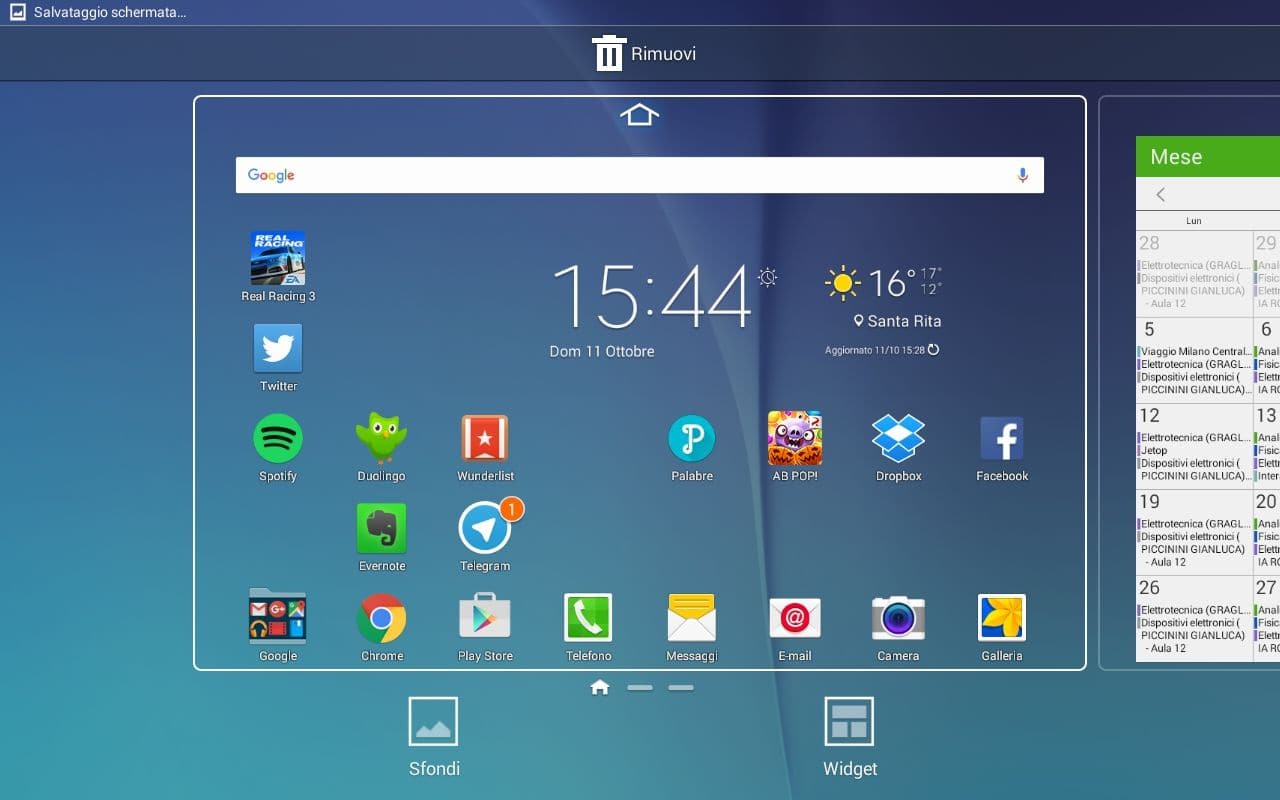Open the Wunderlist app
Screen dimensions: 1280x800
click(x=485, y=438)
